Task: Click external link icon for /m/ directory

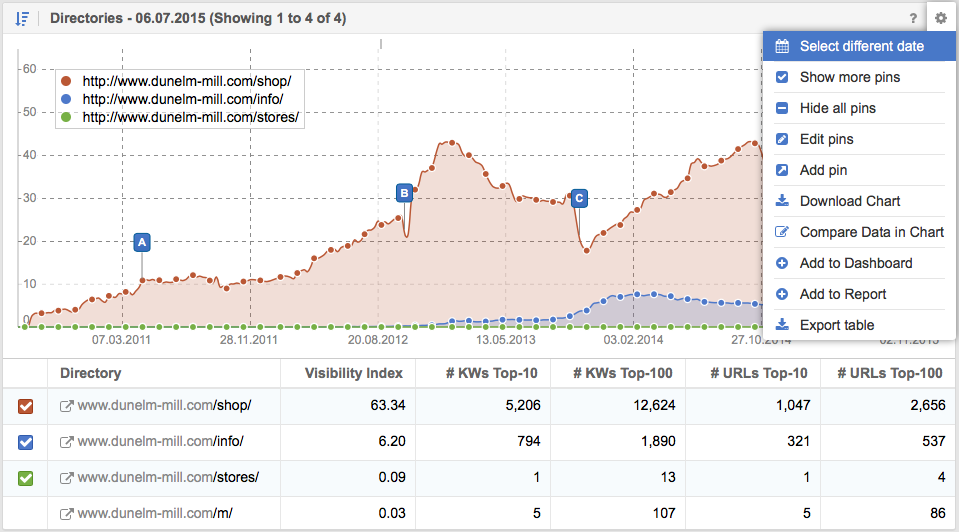Action: (x=67, y=514)
